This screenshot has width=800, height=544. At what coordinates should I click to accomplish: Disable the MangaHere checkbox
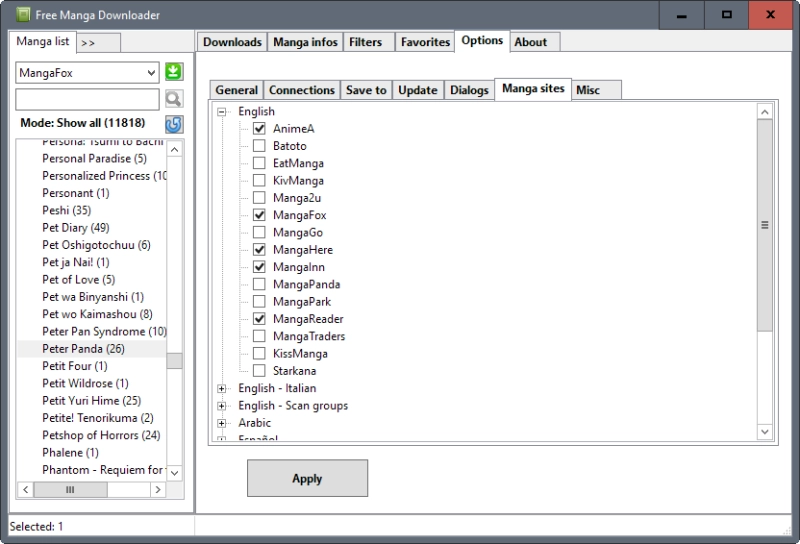tap(259, 250)
